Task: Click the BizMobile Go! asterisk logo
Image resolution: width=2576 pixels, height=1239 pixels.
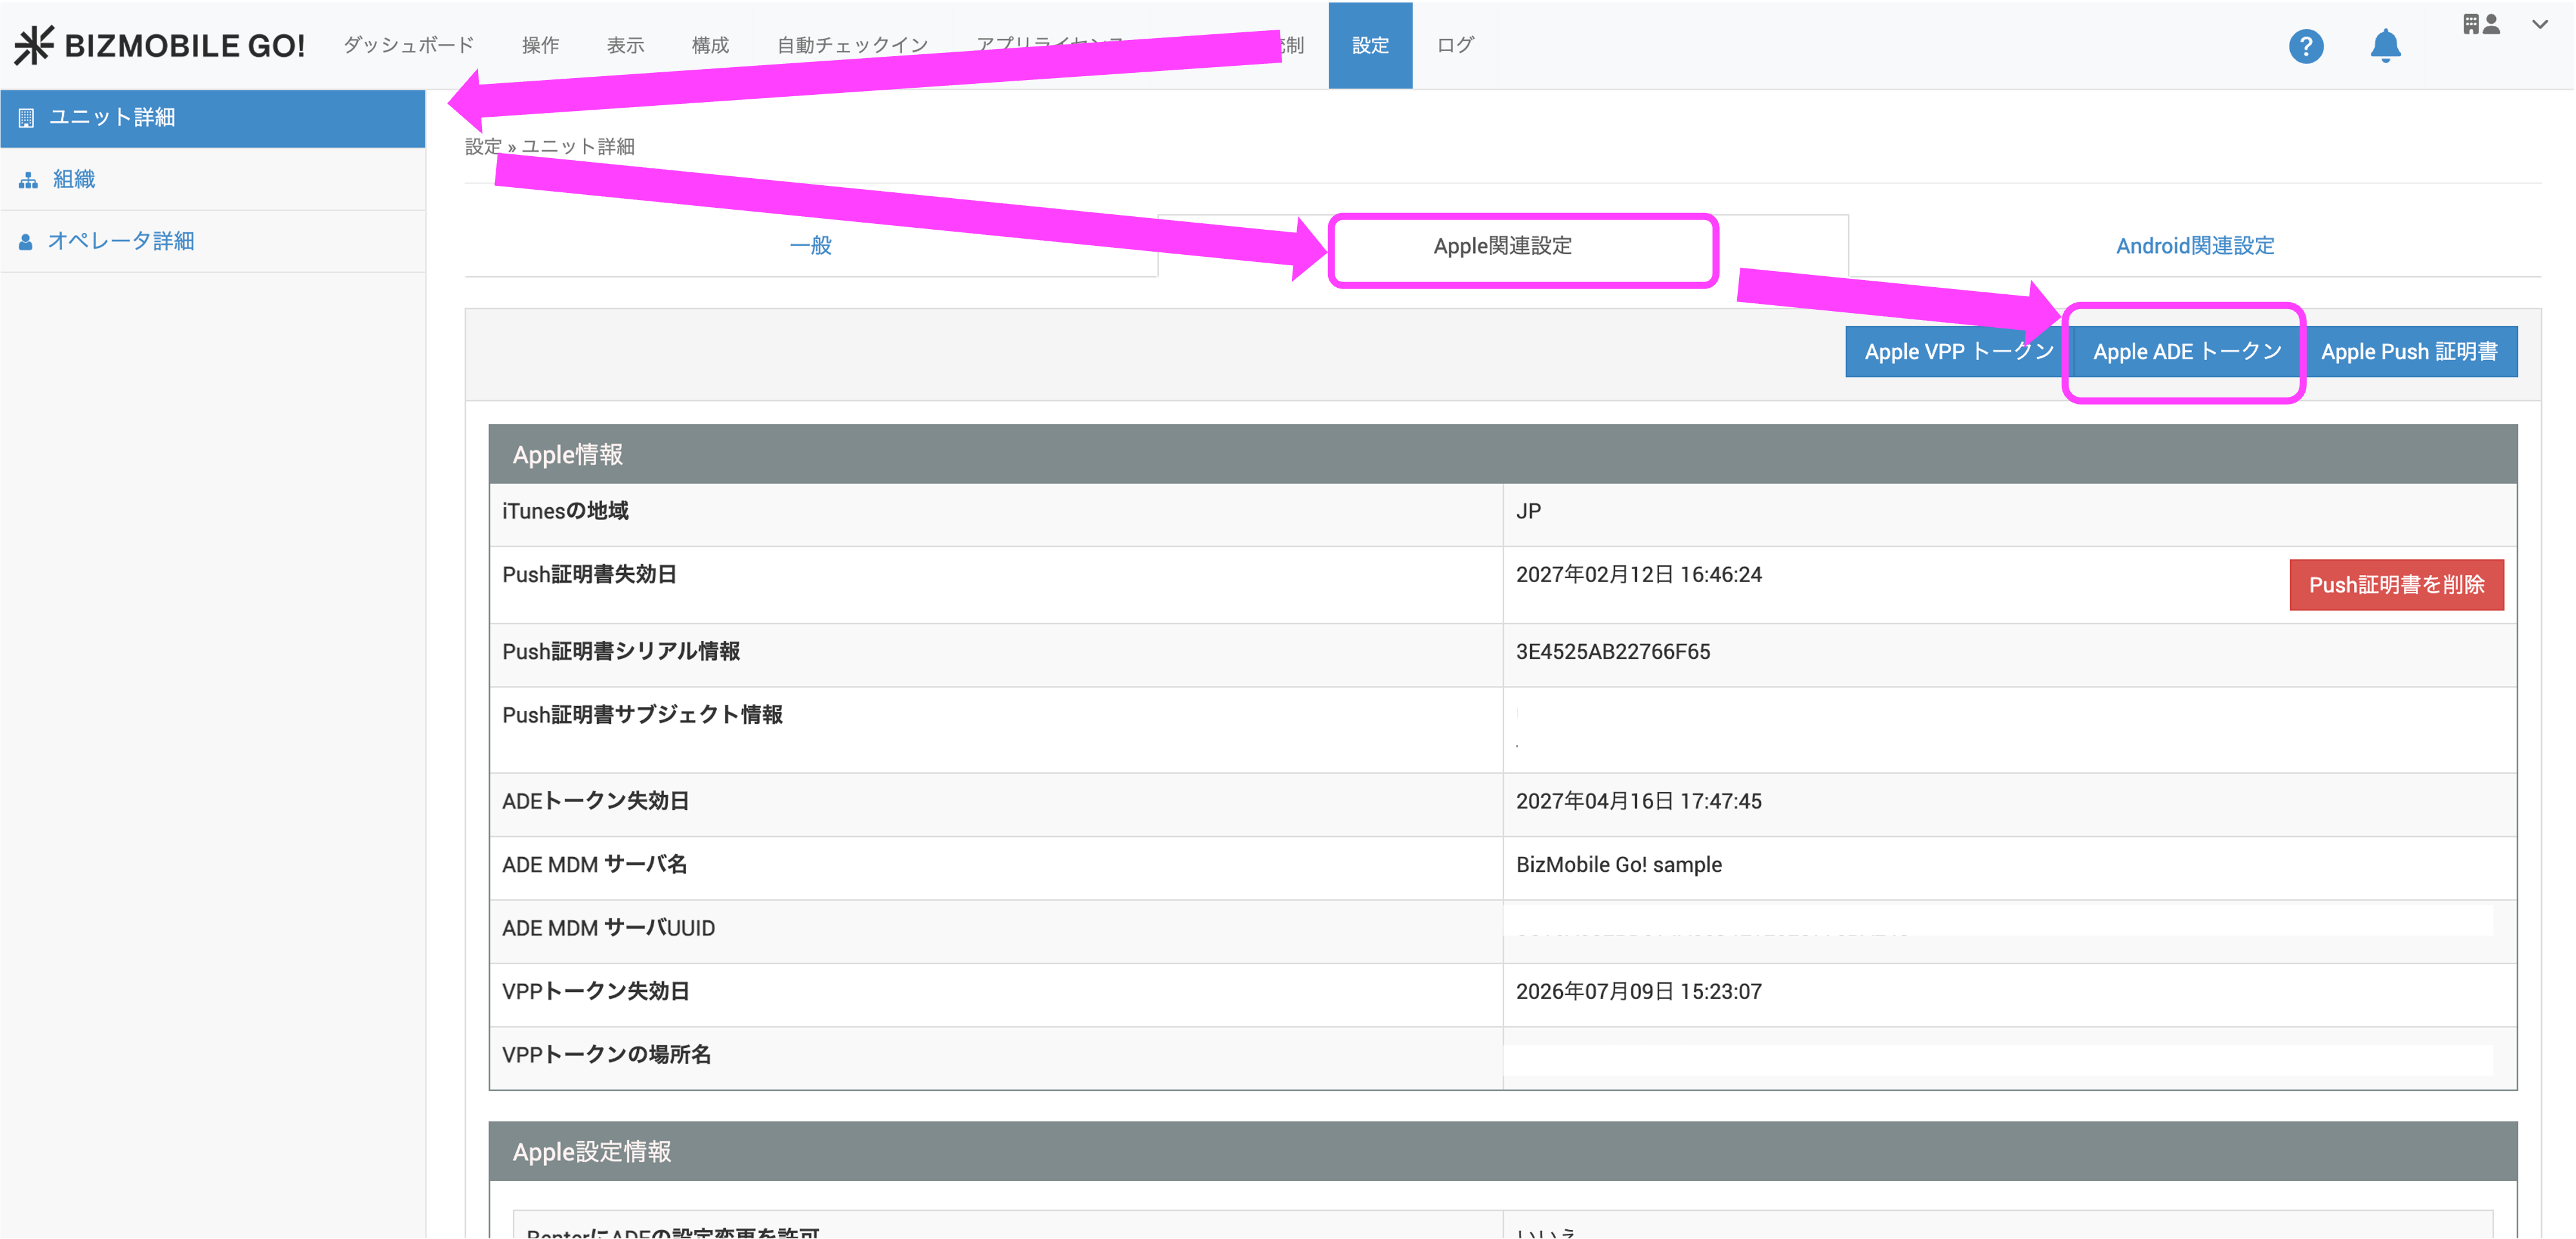Action: [33, 45]
